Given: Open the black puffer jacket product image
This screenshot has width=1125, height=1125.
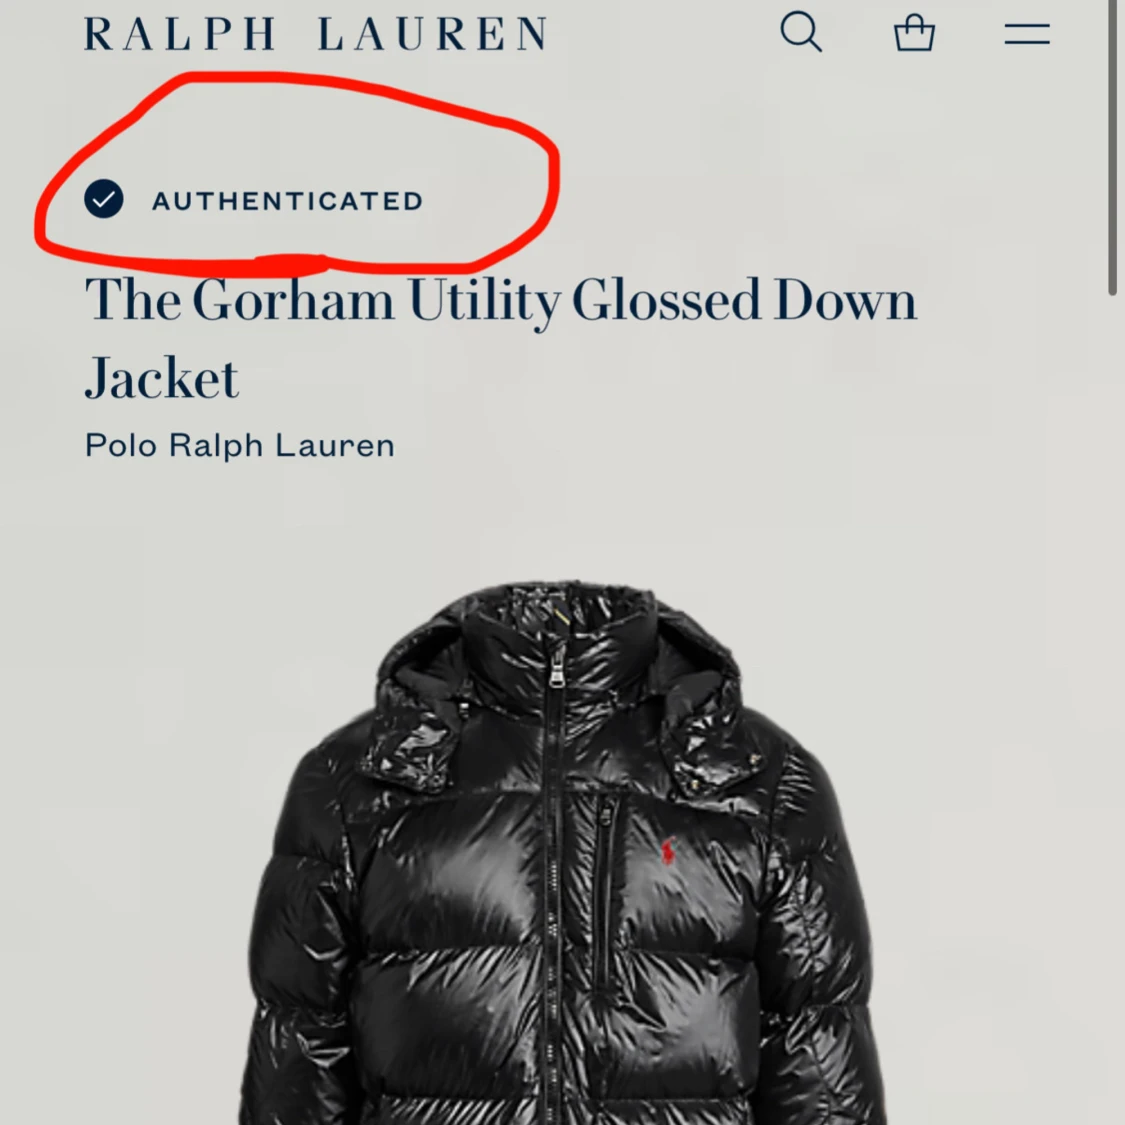Looking at the screenshot, I should click(x=562, y=854).
